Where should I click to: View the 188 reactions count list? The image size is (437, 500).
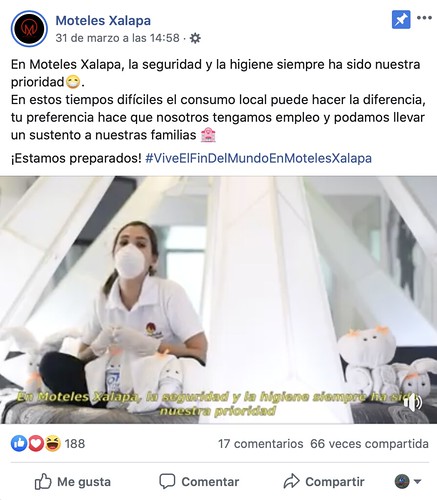75,444
